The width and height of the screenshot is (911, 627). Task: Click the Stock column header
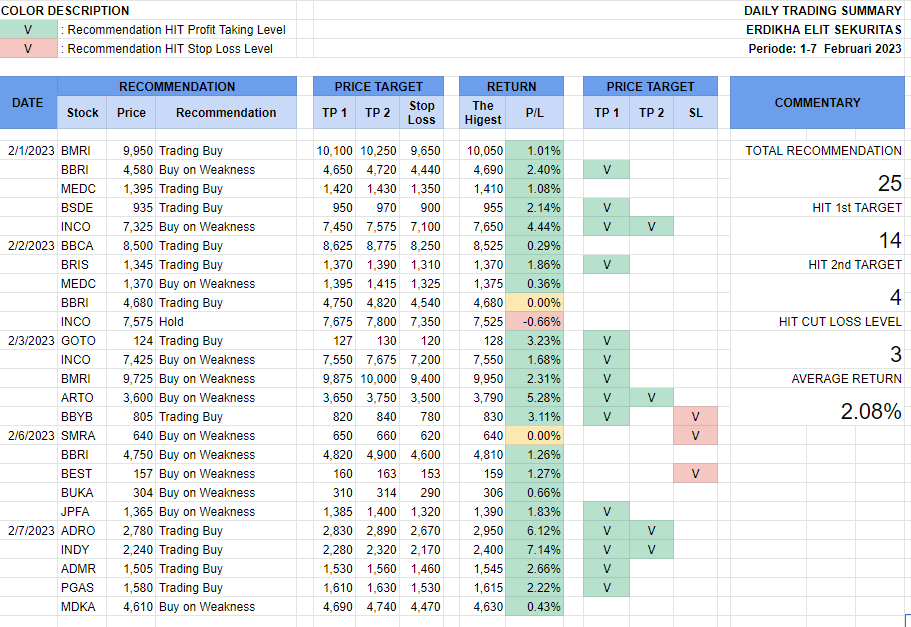coord(83,113)
